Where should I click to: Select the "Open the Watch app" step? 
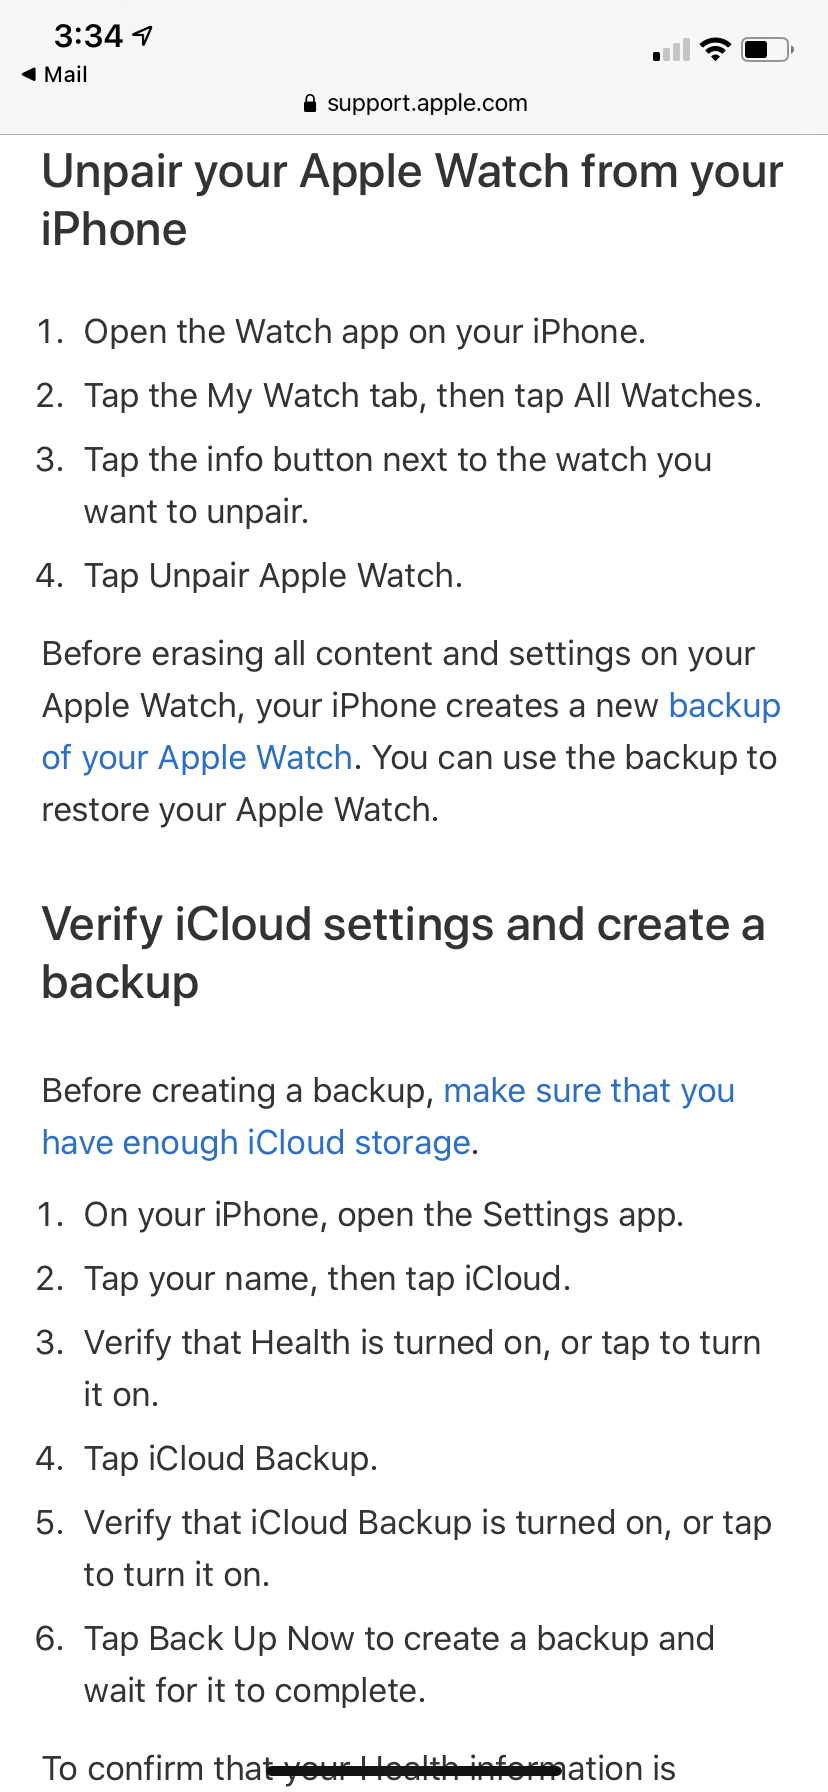pyautogui.click(x=364, y=332)
